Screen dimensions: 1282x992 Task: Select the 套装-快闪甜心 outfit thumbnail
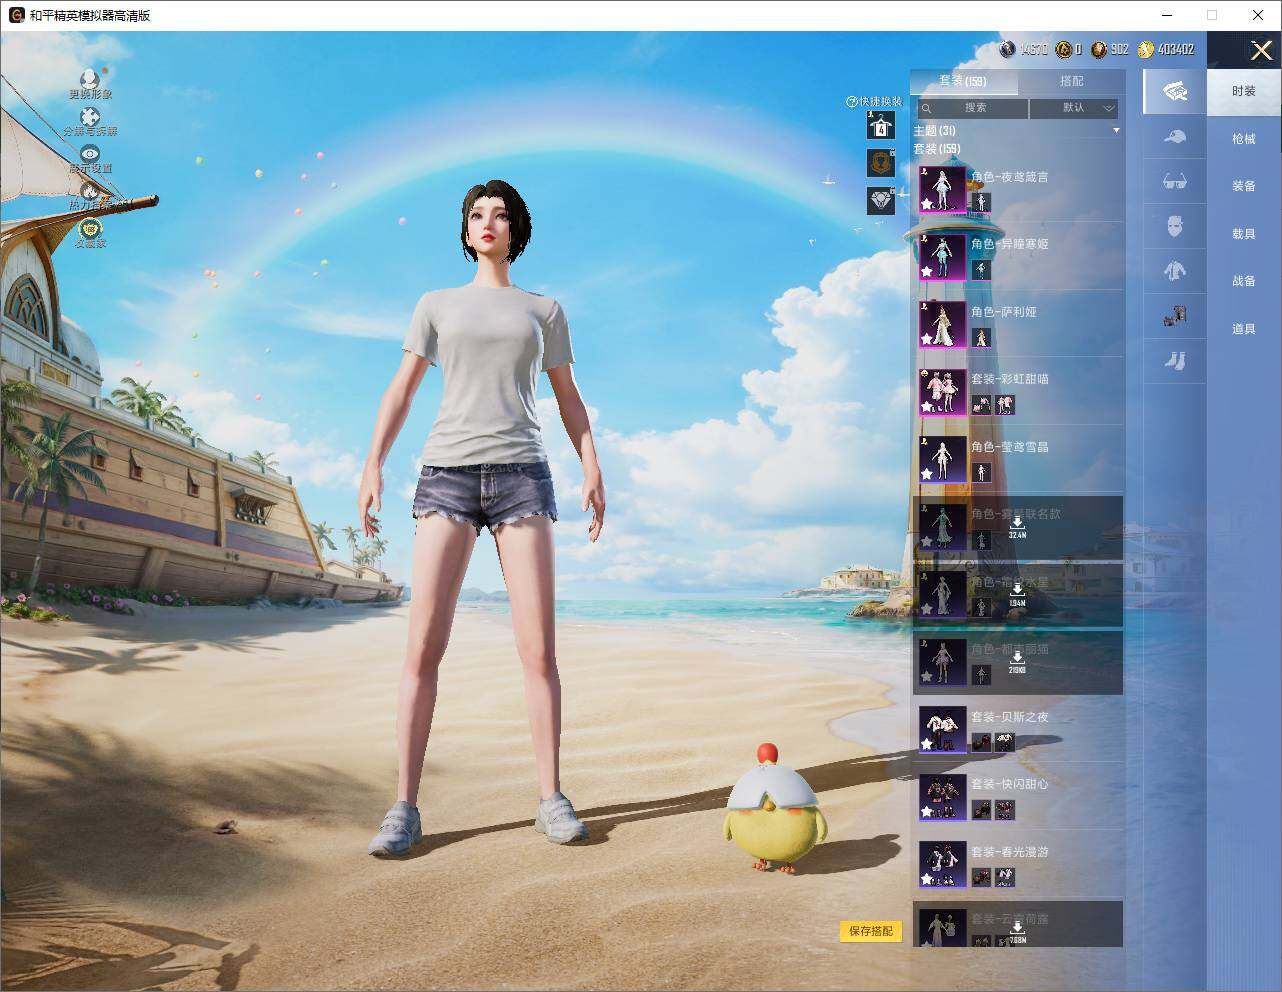(x=942, y=796)
